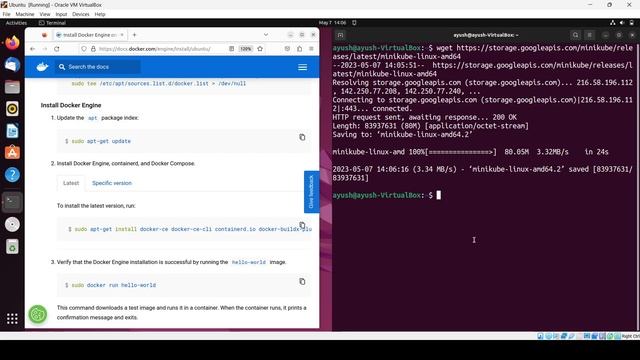Open the optical disc icon in the dock

click(x=12, y=224)
